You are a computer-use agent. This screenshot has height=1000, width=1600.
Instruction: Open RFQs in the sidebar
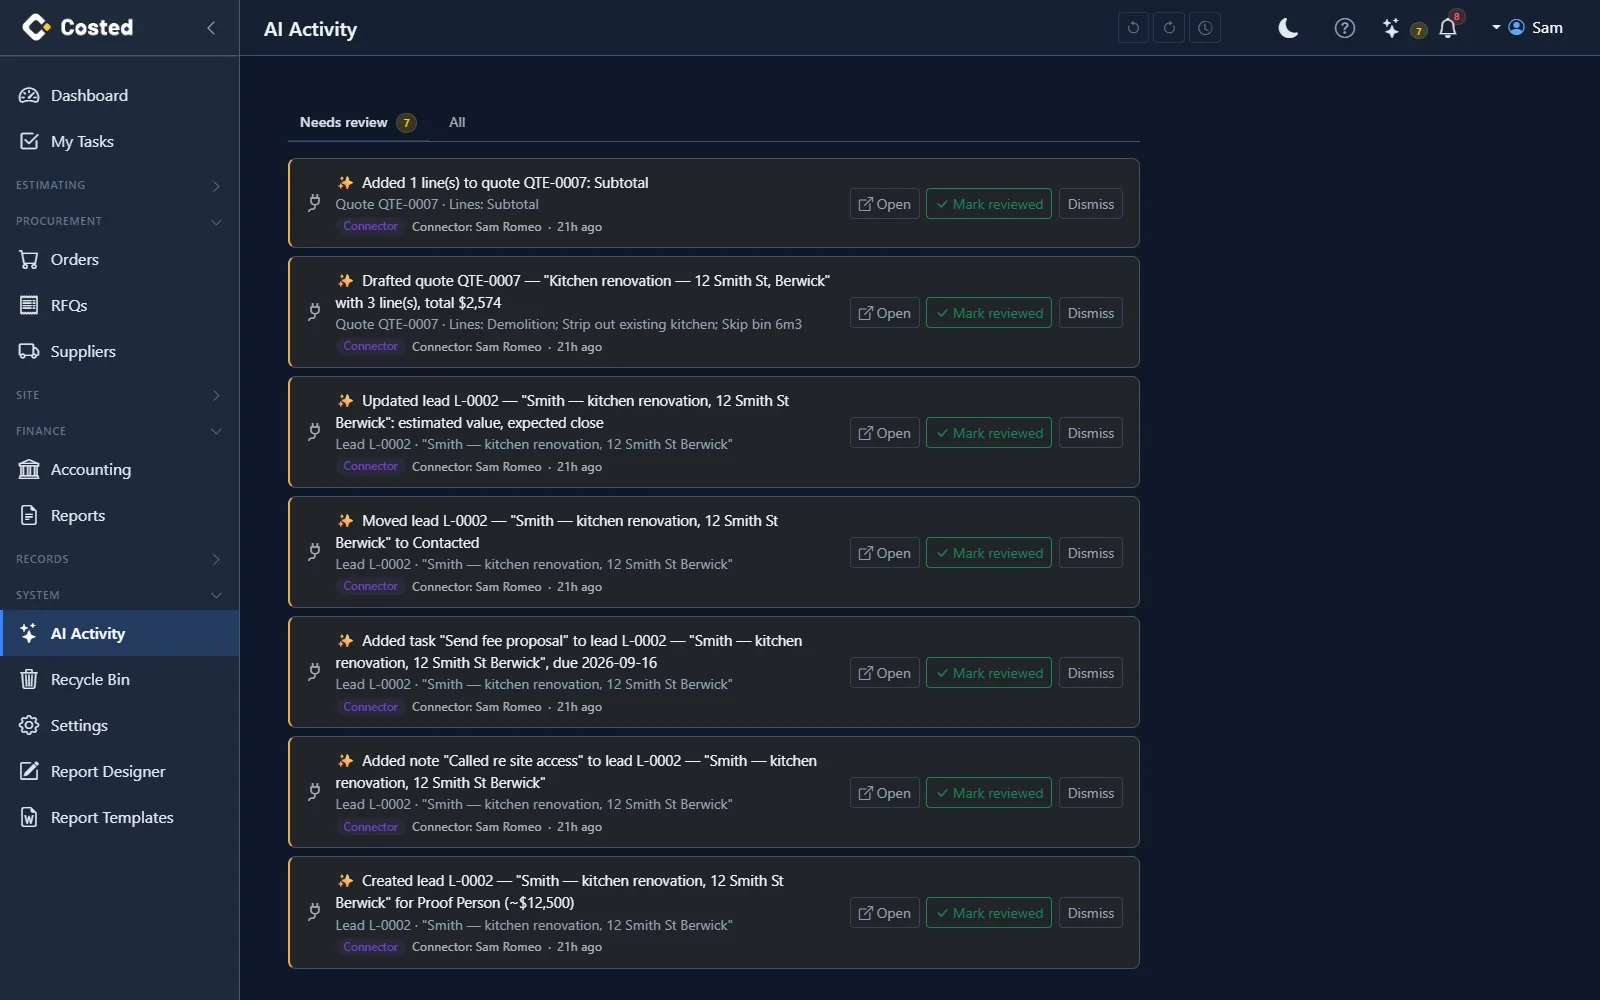pyautogui.click(x=119, y=305)
